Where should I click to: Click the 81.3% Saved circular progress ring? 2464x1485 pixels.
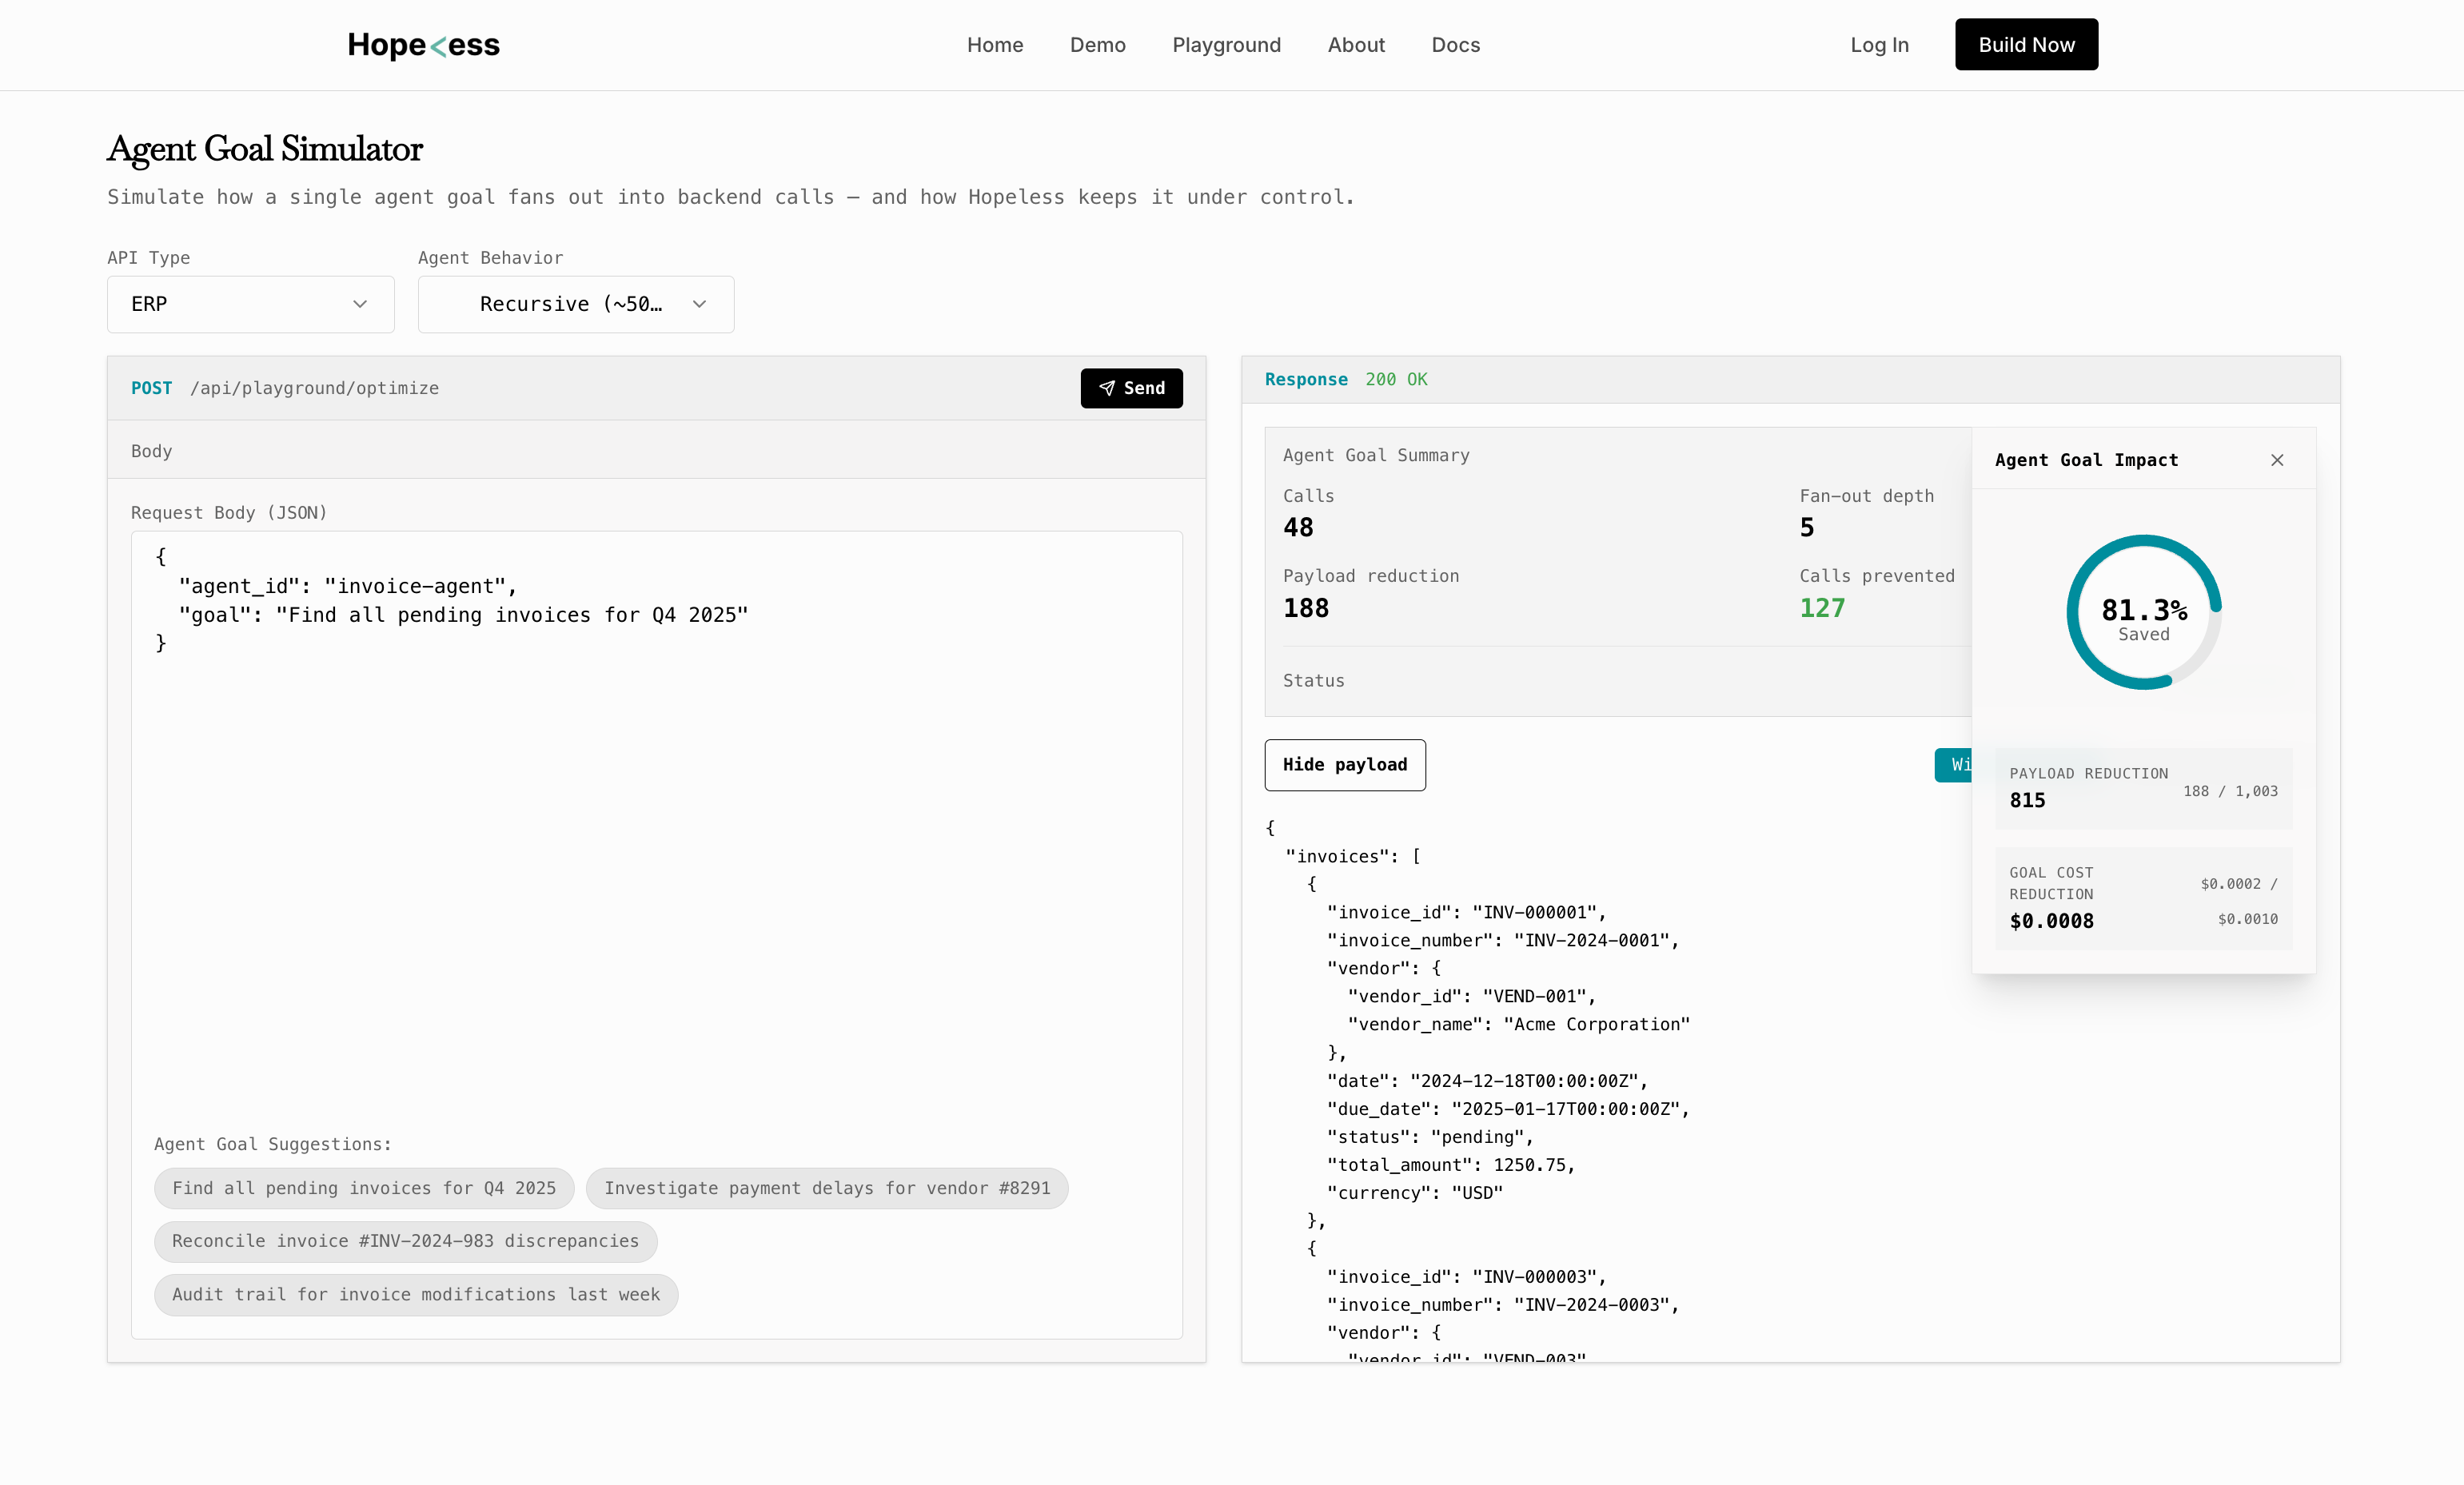pyautogui.click(x=2143, y=612)
